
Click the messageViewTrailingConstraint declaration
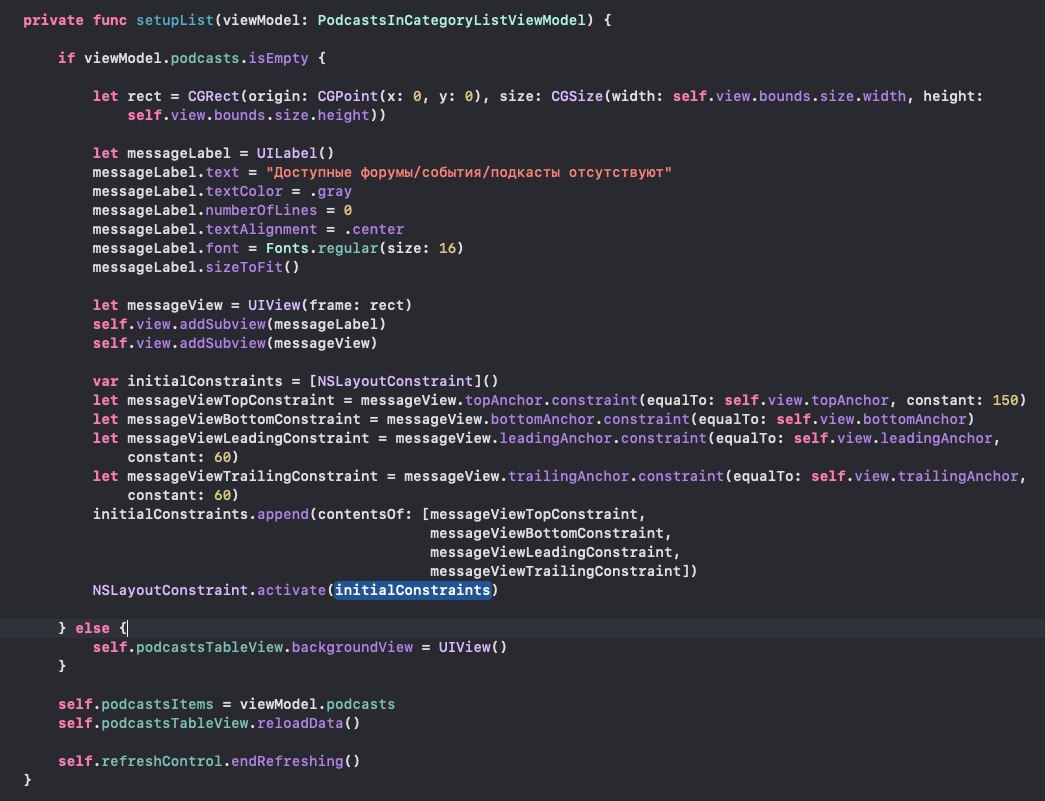click(x=253, y=476)
